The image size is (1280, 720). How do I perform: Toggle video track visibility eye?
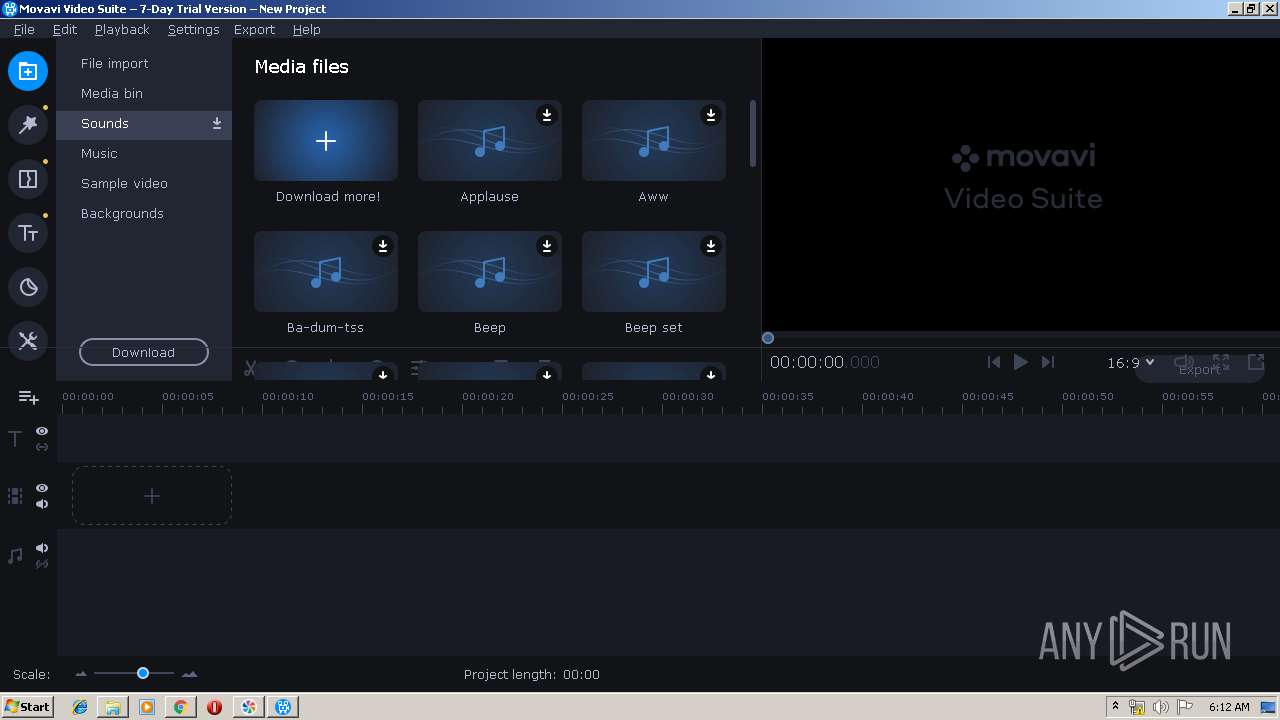coord(42,488)
